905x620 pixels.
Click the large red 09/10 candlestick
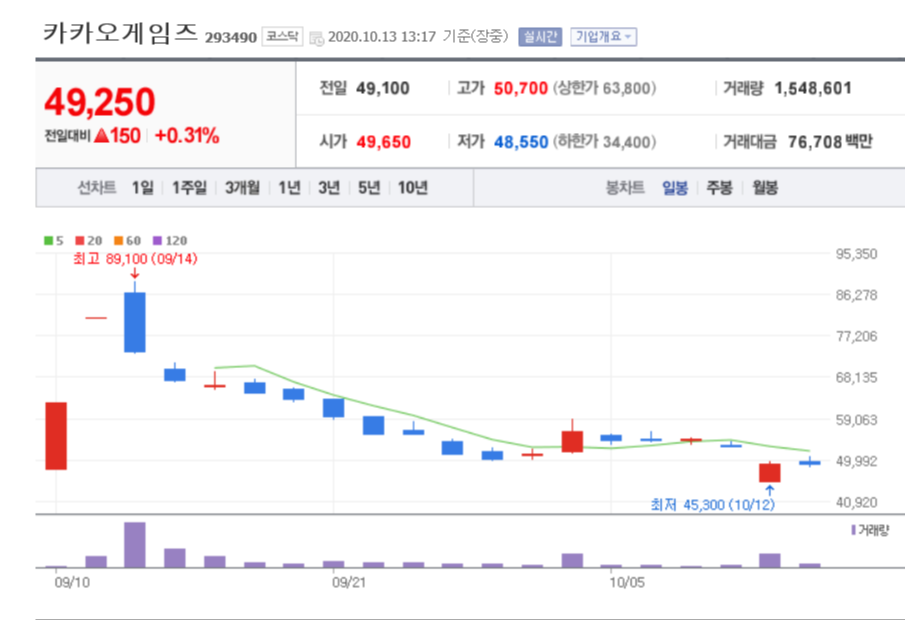[x=56, y=436]
